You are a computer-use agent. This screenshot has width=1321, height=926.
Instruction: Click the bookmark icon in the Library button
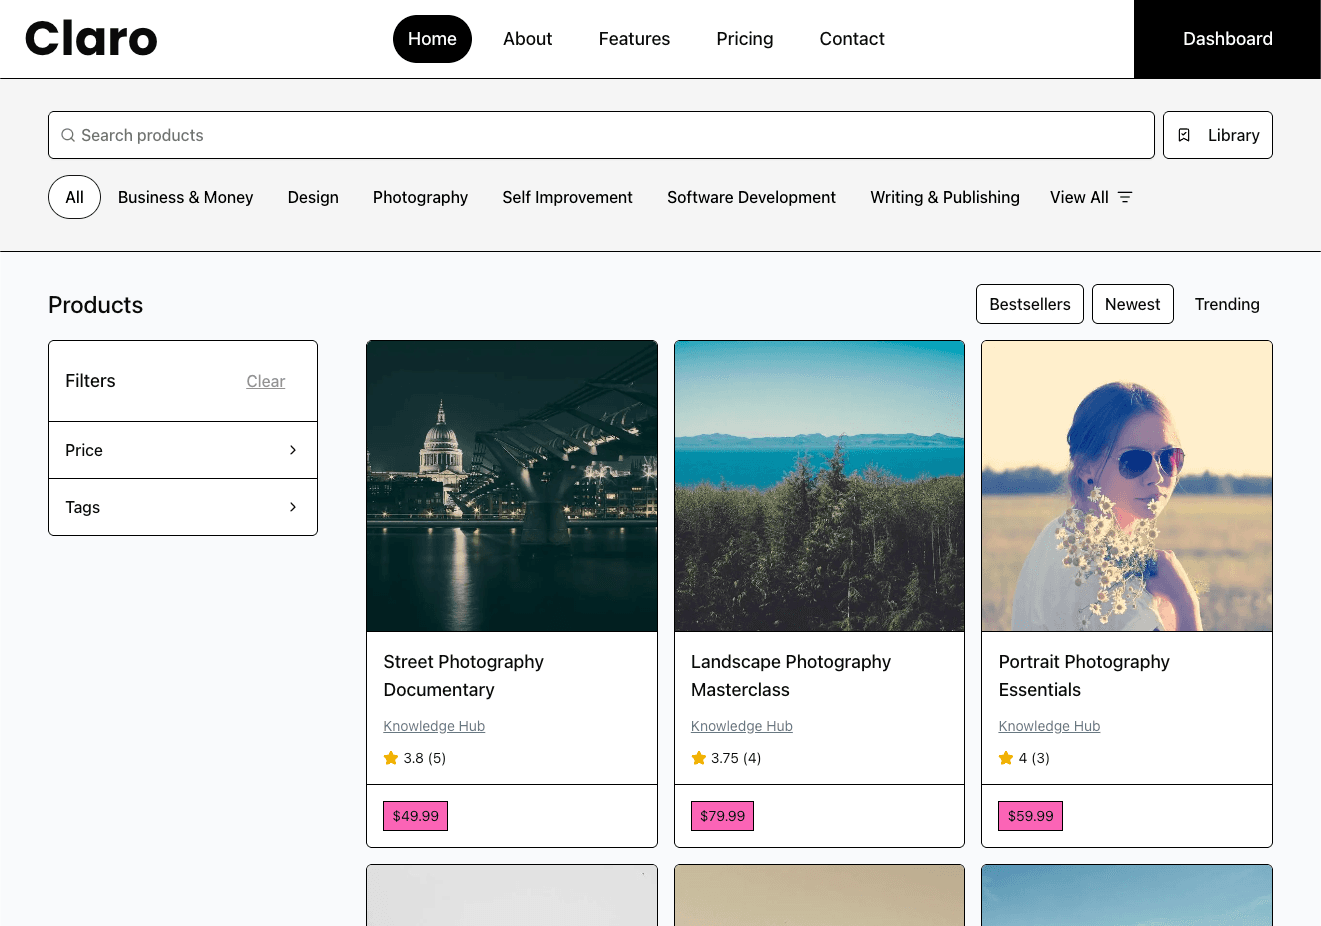coord(1184,135)
